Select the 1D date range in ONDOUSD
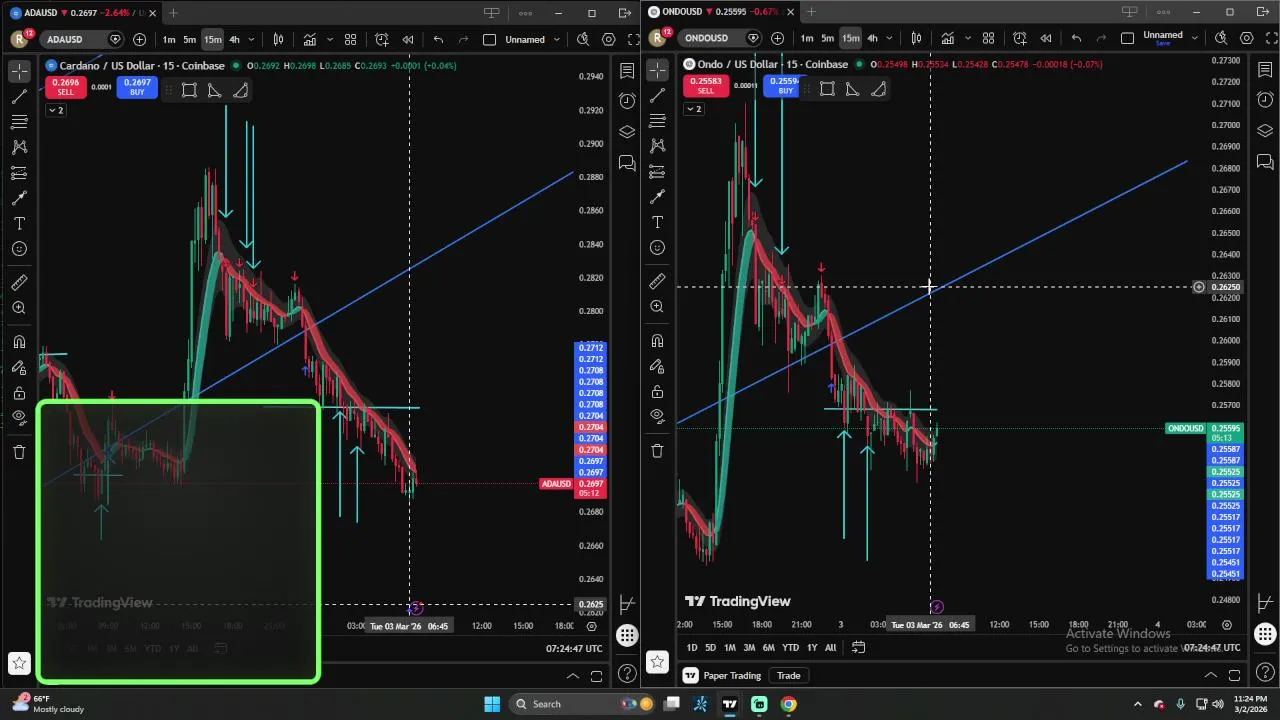The width and height of the screenshot is (1280, 720). [x=691, y=647]
